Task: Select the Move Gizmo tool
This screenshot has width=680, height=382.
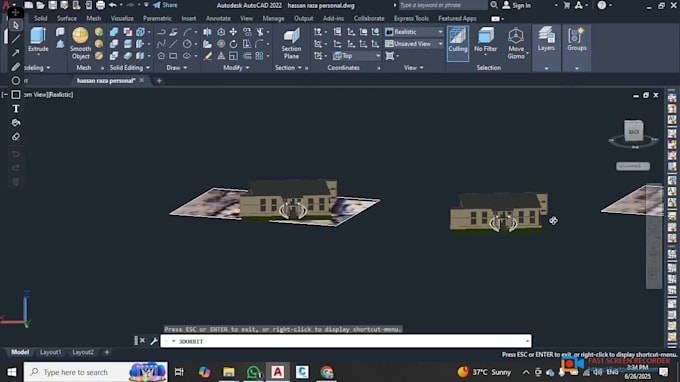Action: click(x=516, y=43)
